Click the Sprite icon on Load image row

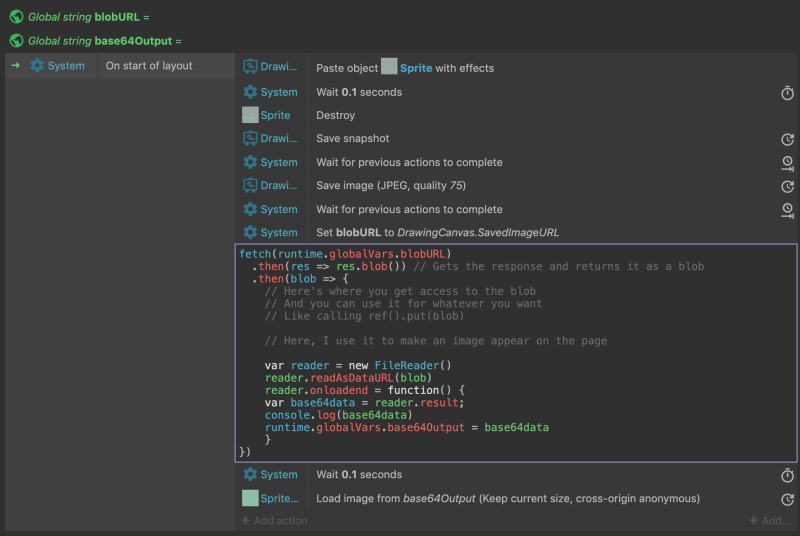[250, 498]
